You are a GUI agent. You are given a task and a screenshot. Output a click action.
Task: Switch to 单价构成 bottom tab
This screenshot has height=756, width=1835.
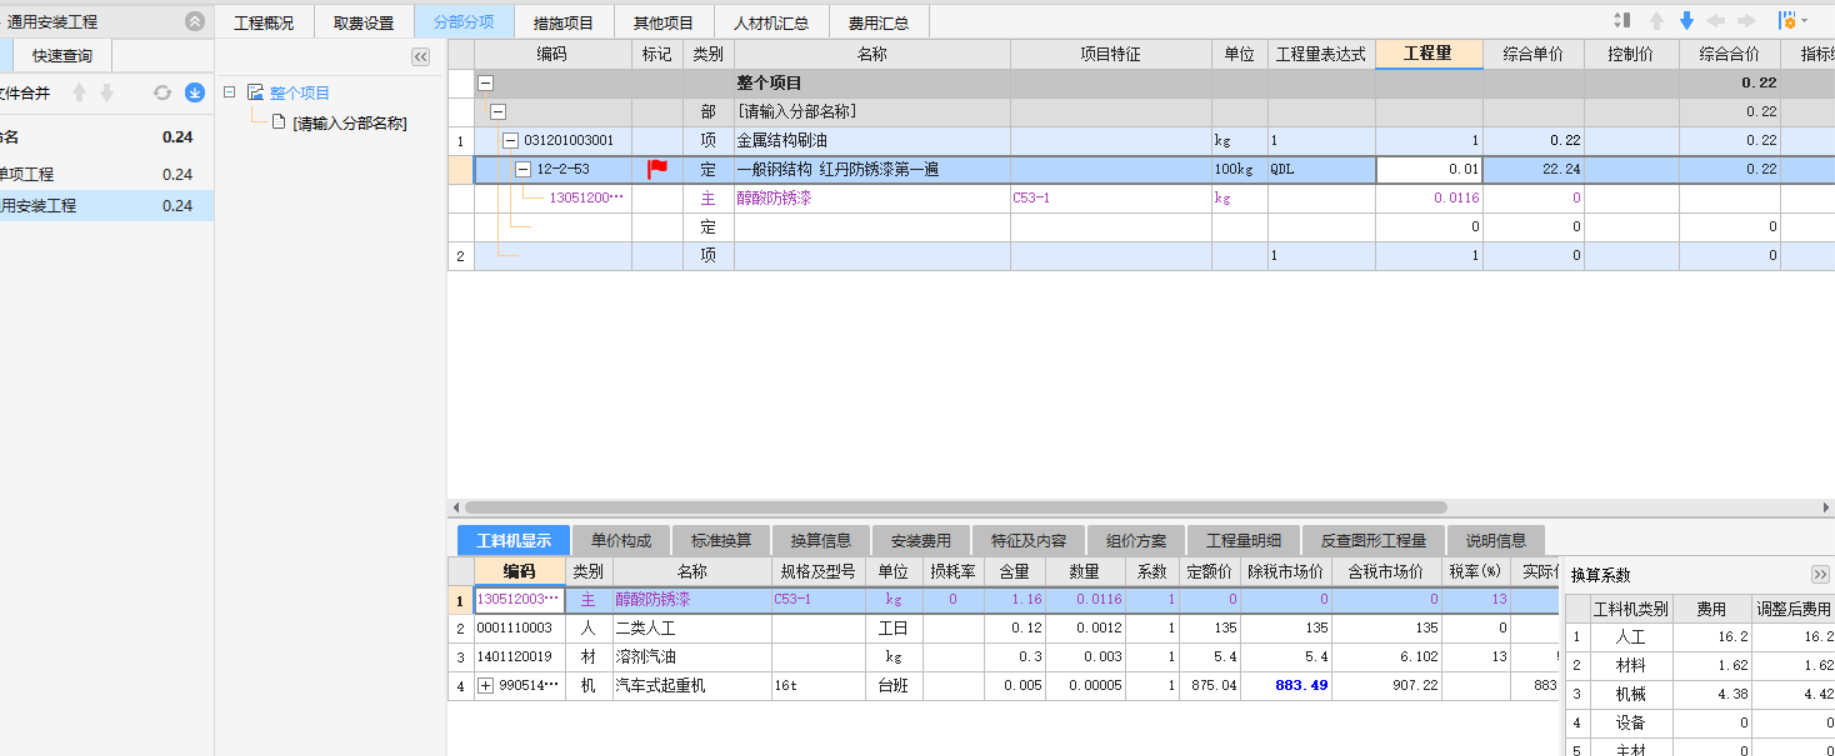[621, 541]
